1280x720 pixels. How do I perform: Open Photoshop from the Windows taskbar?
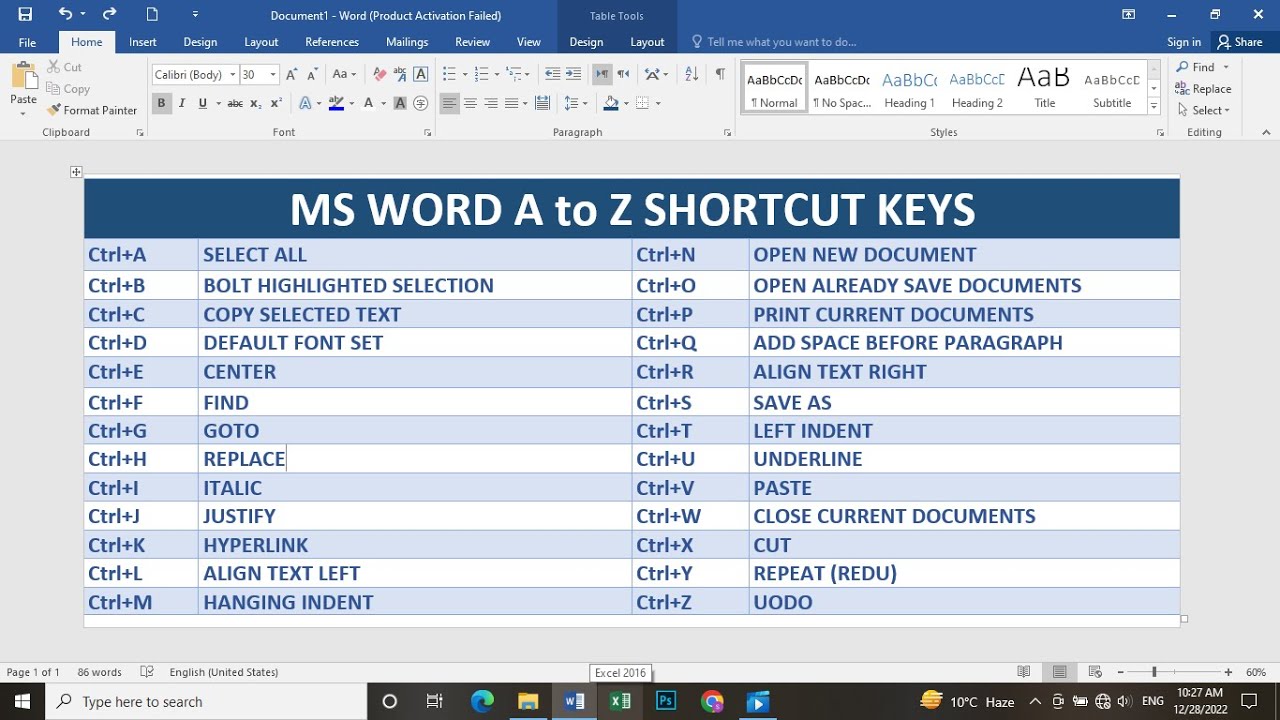click(666, 701)
